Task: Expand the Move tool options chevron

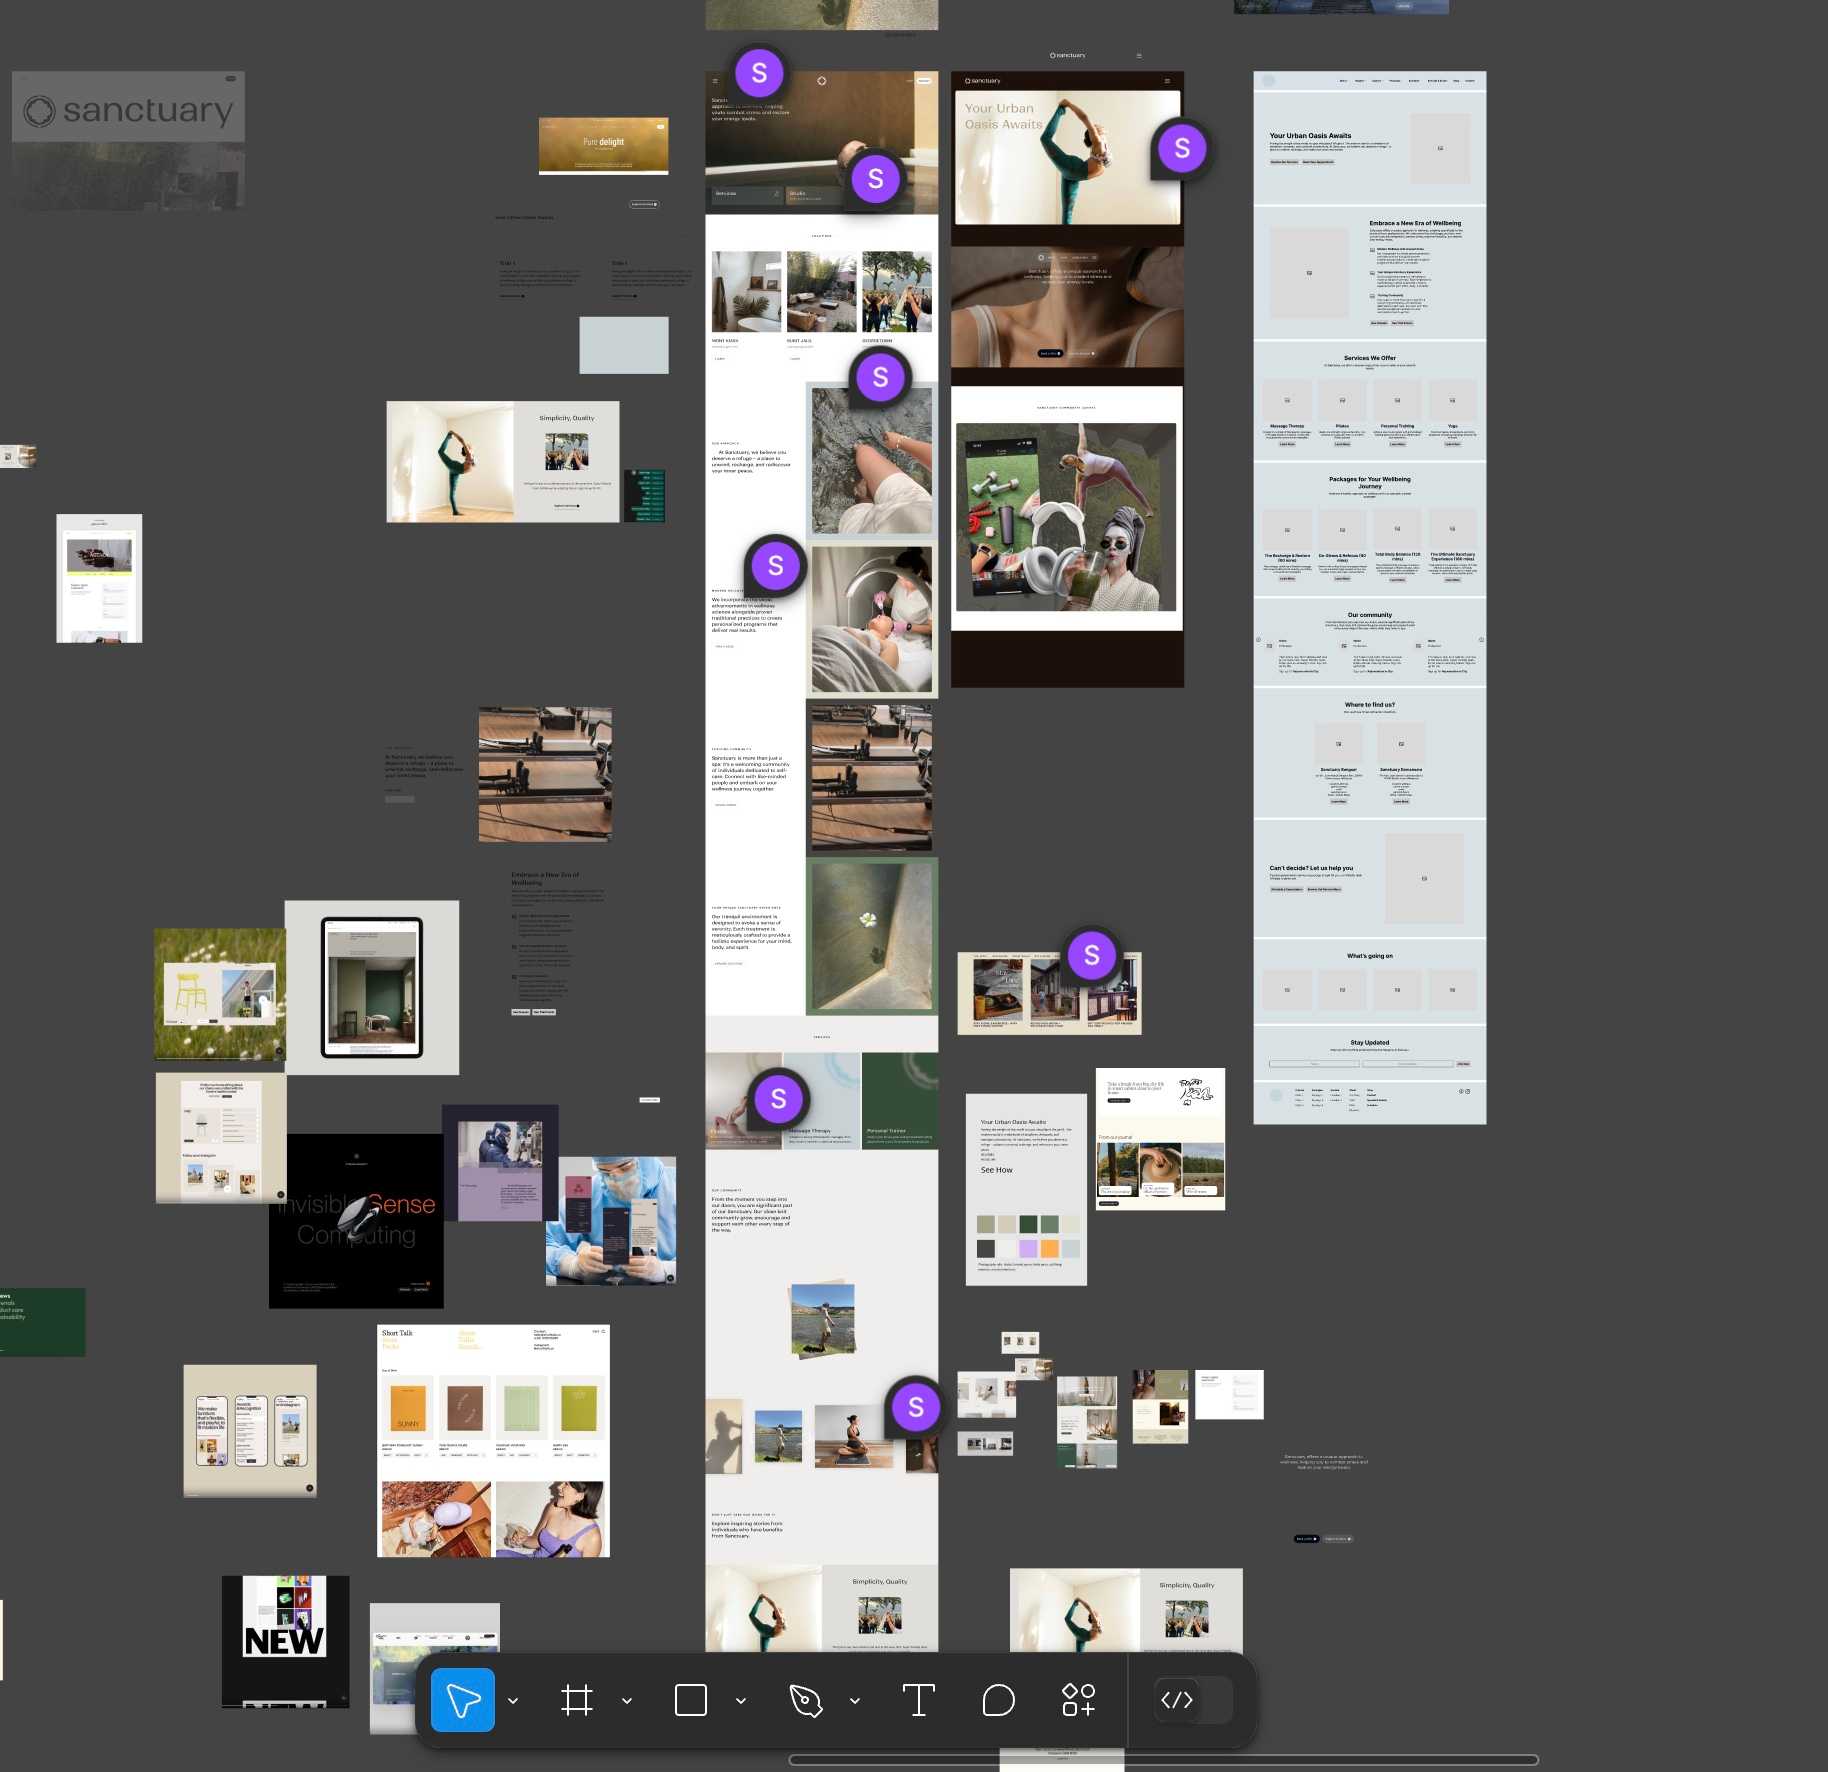Action: coord(513,1700)
